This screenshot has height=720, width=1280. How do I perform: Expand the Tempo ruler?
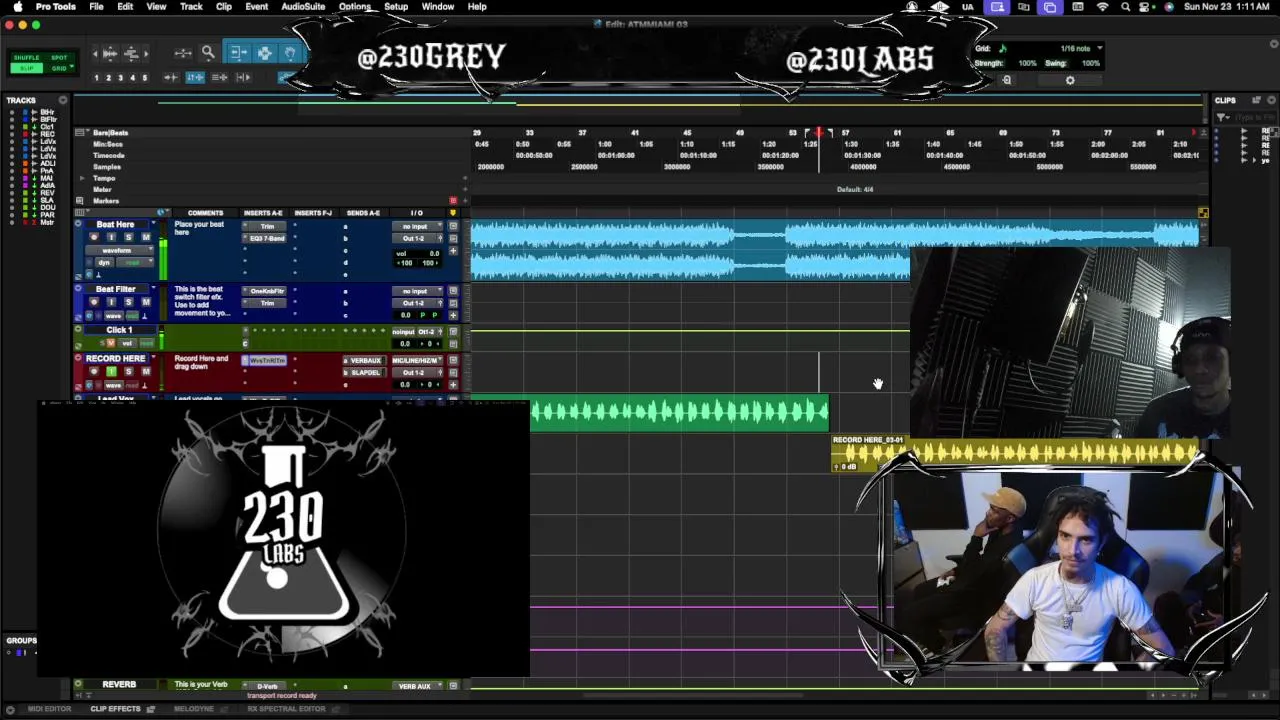[x=82, y=178]
